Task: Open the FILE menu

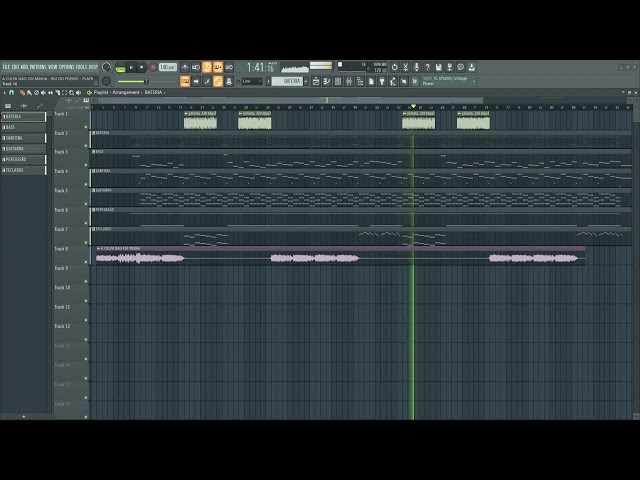Action: click(x=6, y=67)
